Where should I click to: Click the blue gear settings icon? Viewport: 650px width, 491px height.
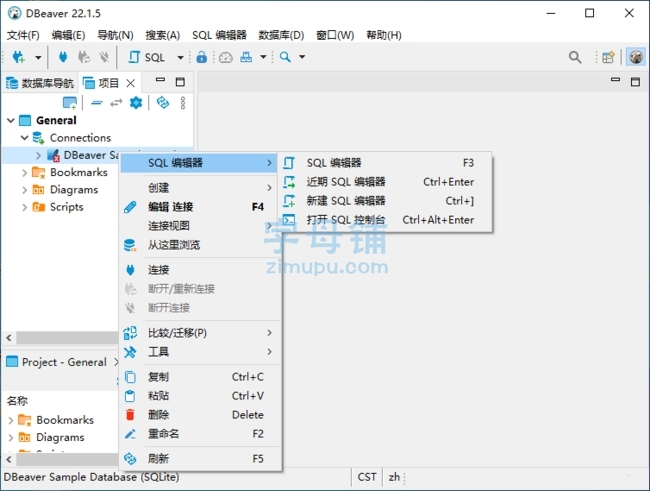pos(136,102)
